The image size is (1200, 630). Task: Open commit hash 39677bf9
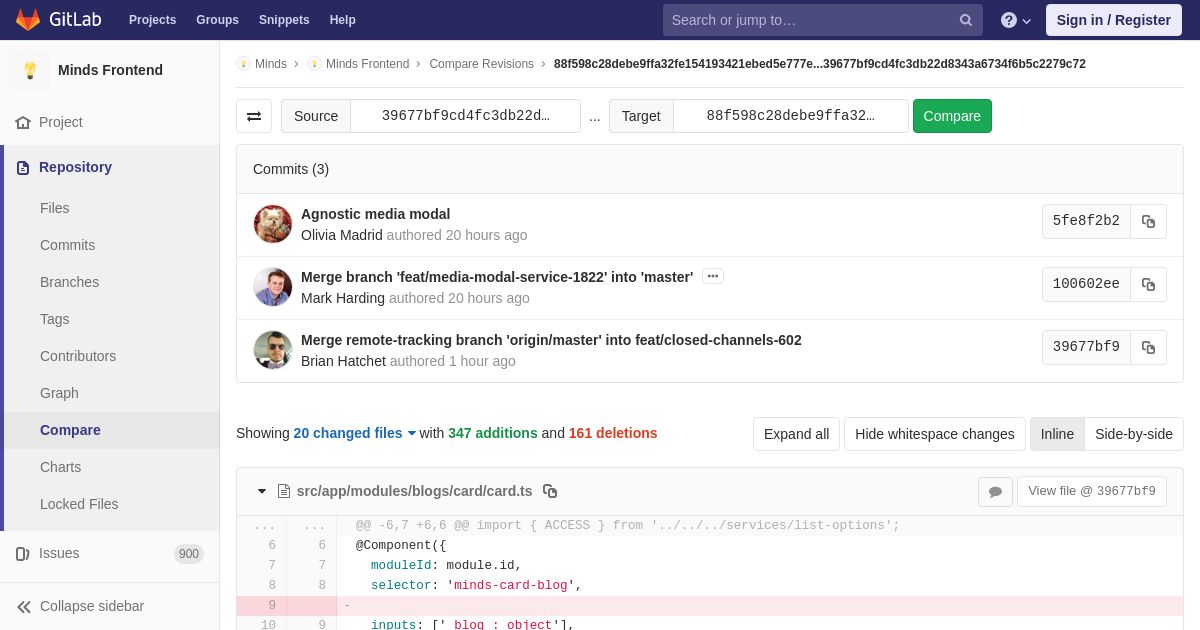coord(1086,347)
